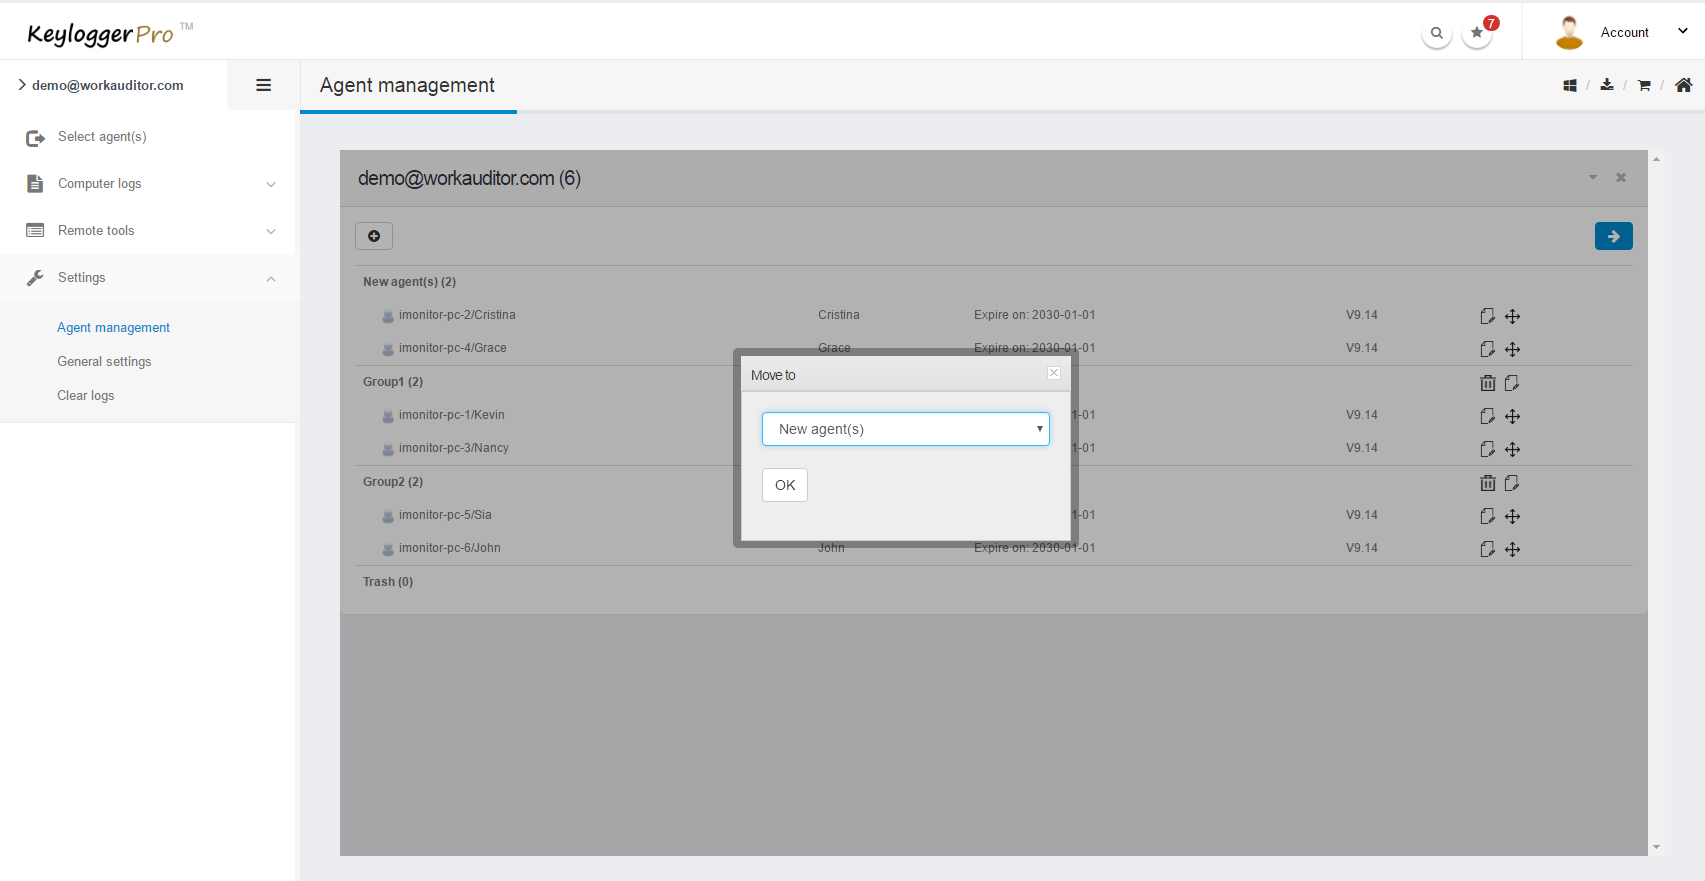Image resolution: width=1705 pixels, height=881 pixels.
Task: Click the add group plus button
Action: tap(374, 236)
